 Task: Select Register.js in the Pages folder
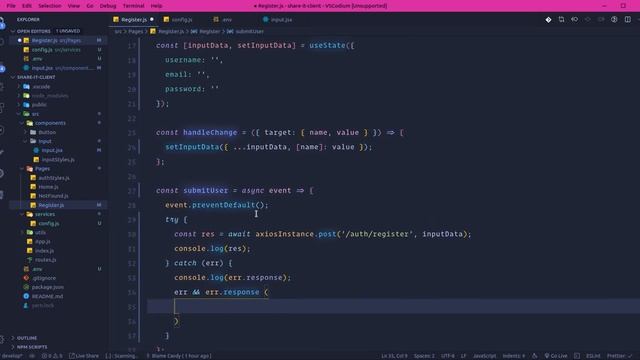pos(51,205)
